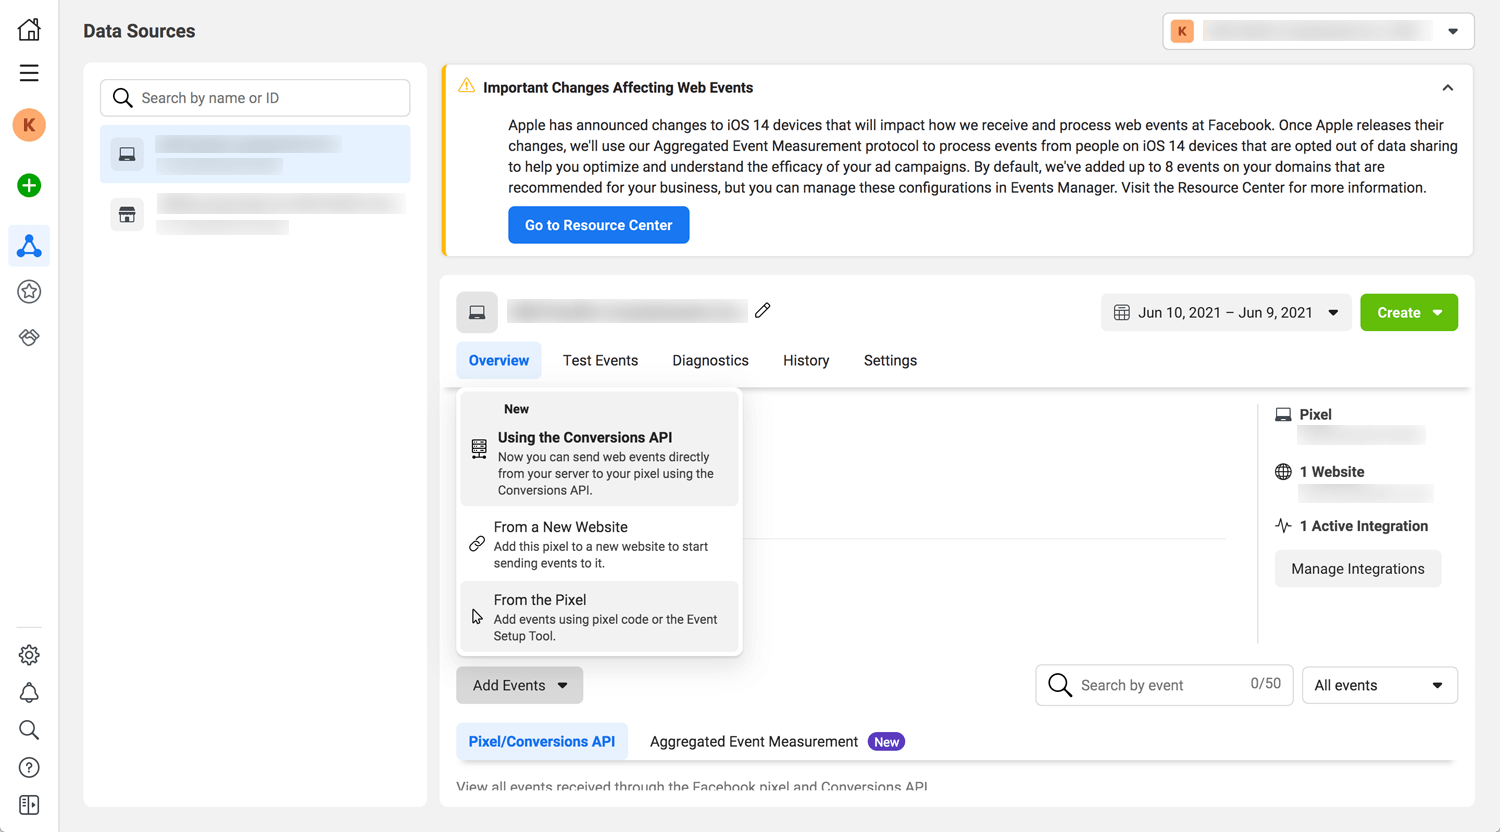This screenshot has width=1500, height=832.
Task: Click the activity icon beside Active Integration
Action: [x=1283, y=526]
